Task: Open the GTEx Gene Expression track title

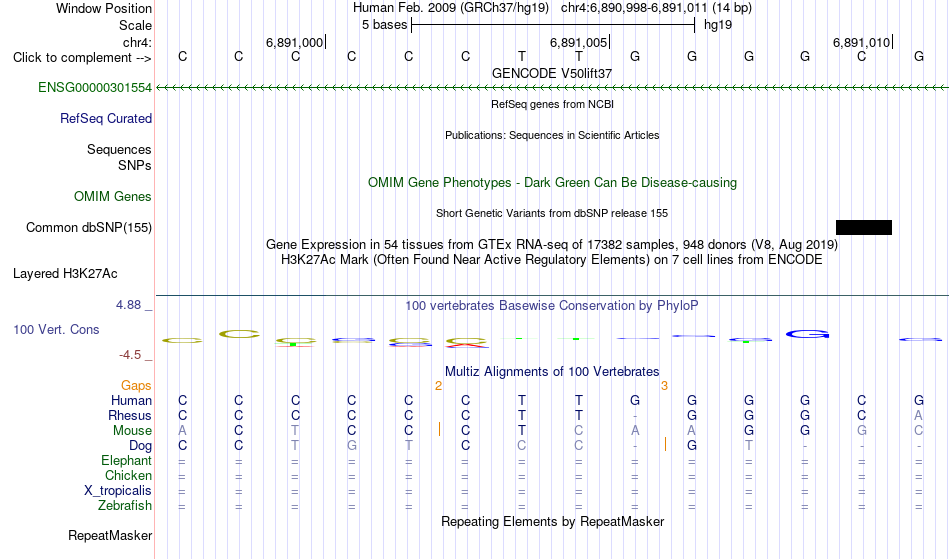Action: click(x=552, y=245)
